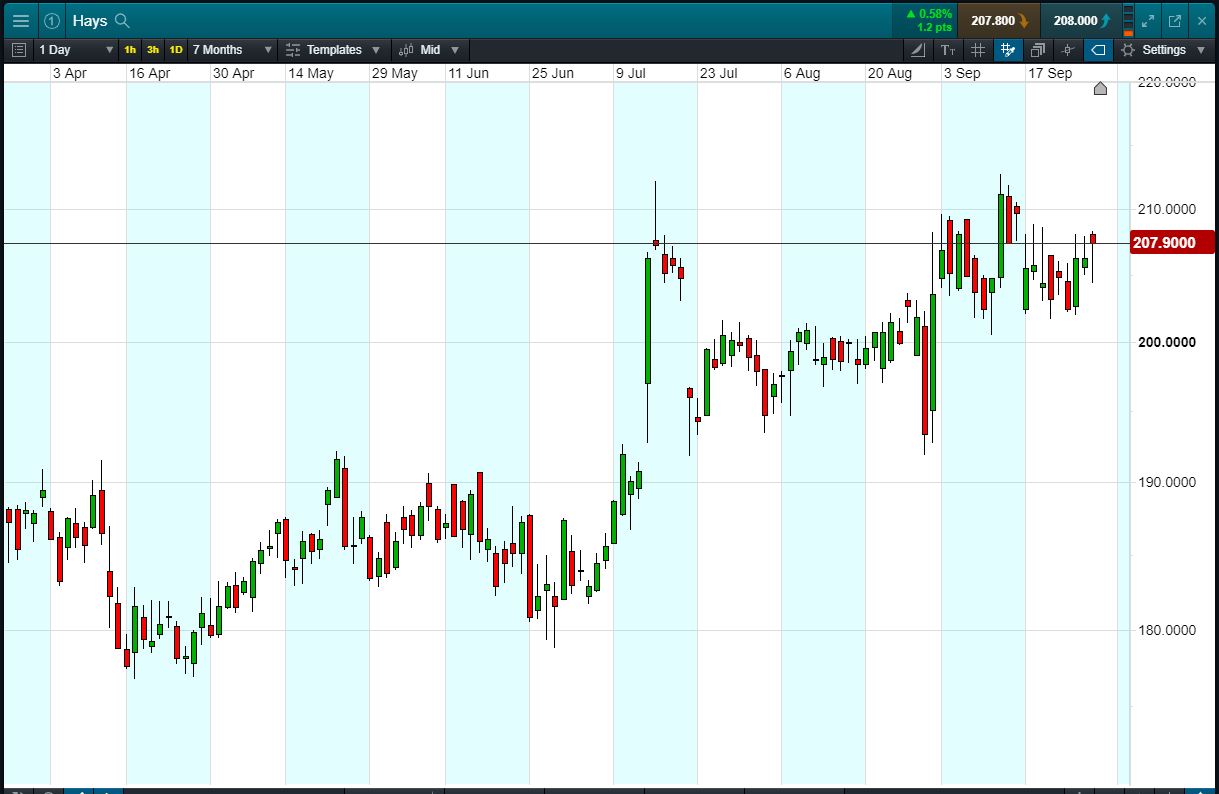This screenshot has width=1219, height=794.
Task: Click the 17 Sep date label
Action: point(1050,73)
